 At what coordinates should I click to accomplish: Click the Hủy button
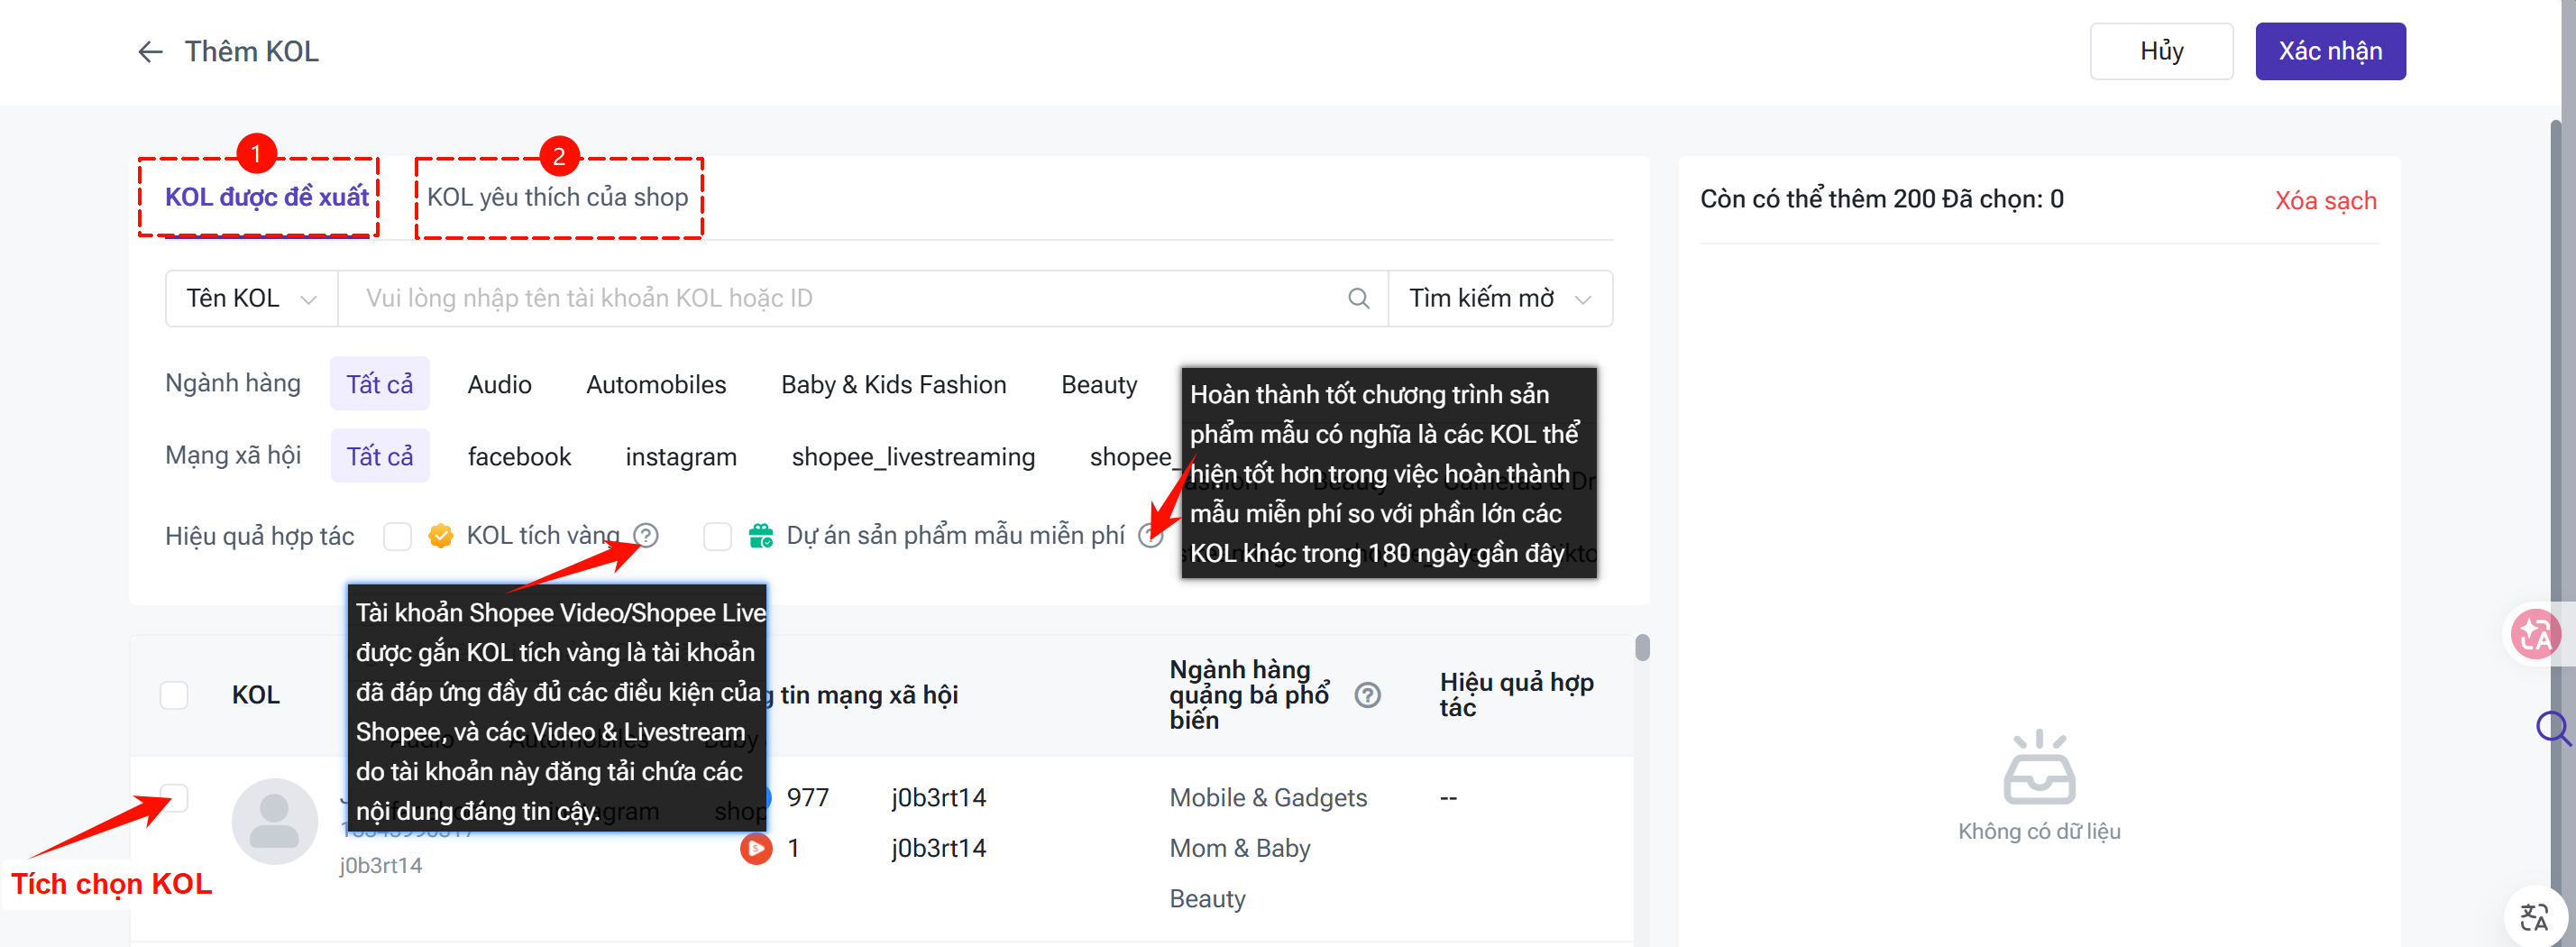[2161, 51]
